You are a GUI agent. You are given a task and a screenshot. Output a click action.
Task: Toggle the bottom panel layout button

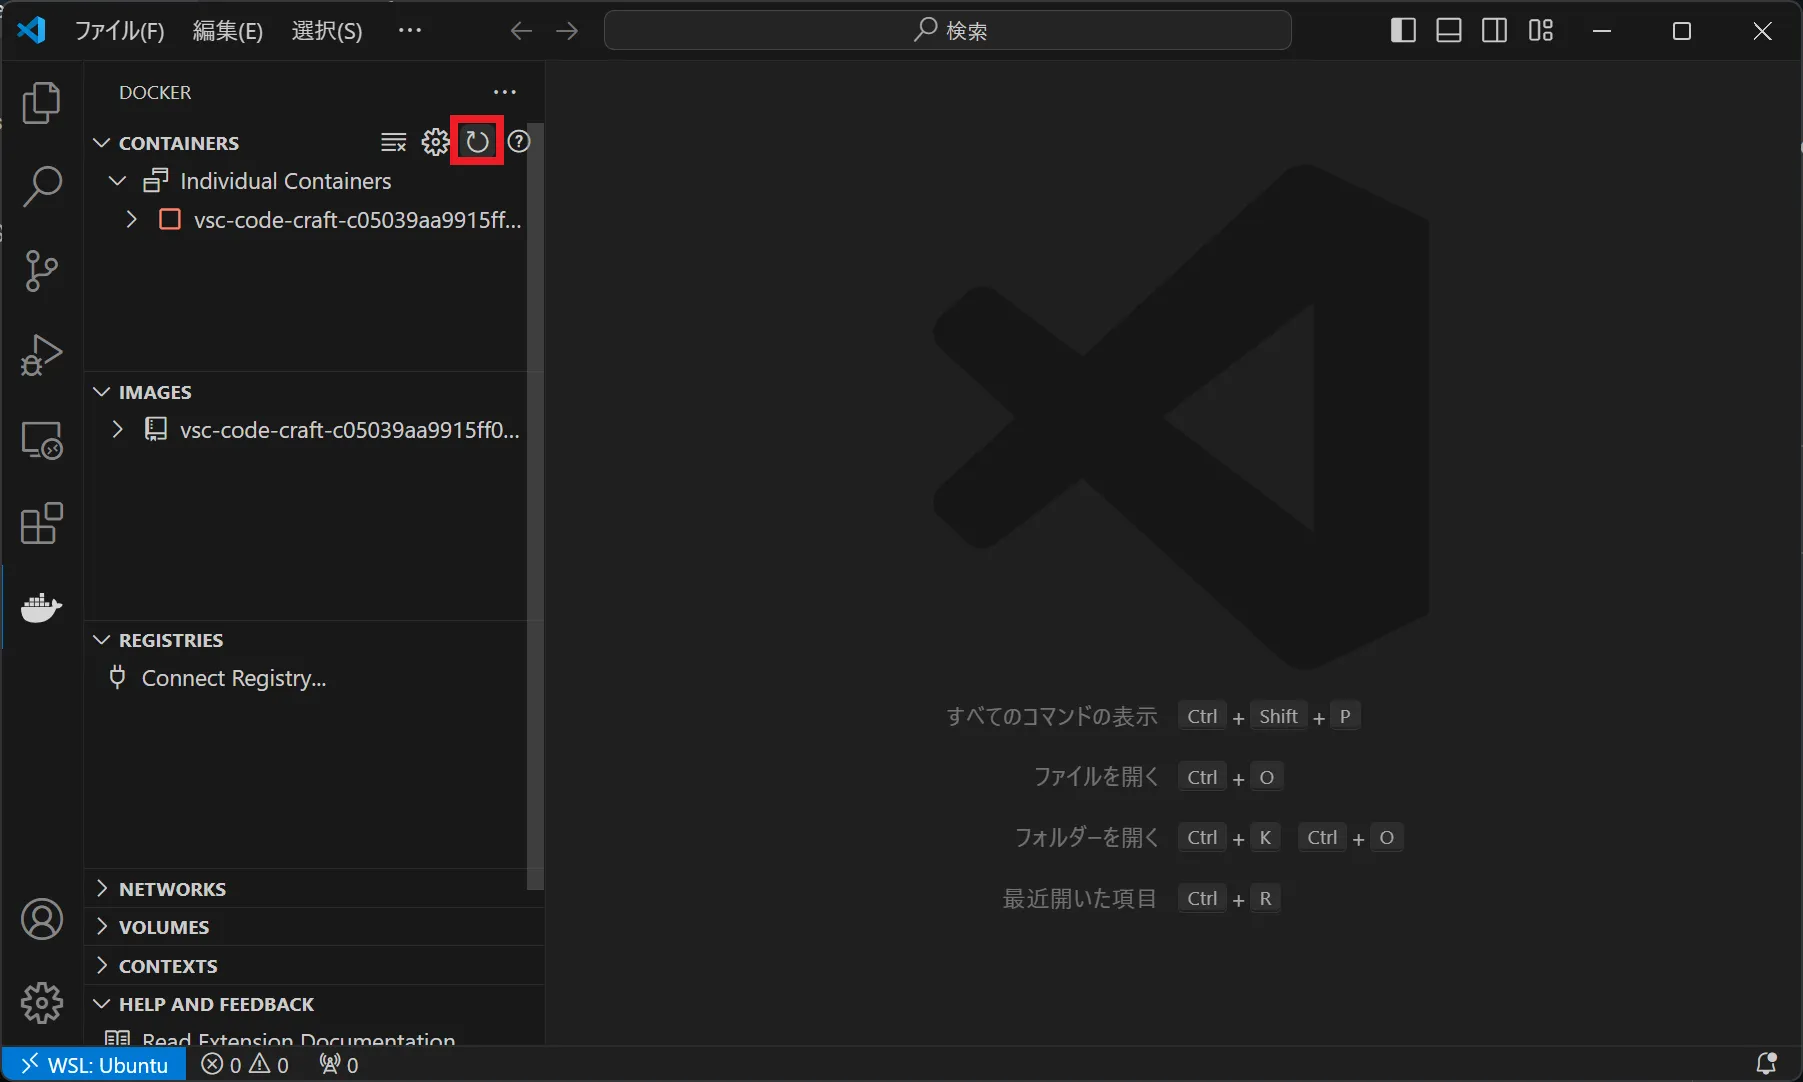1449,31
